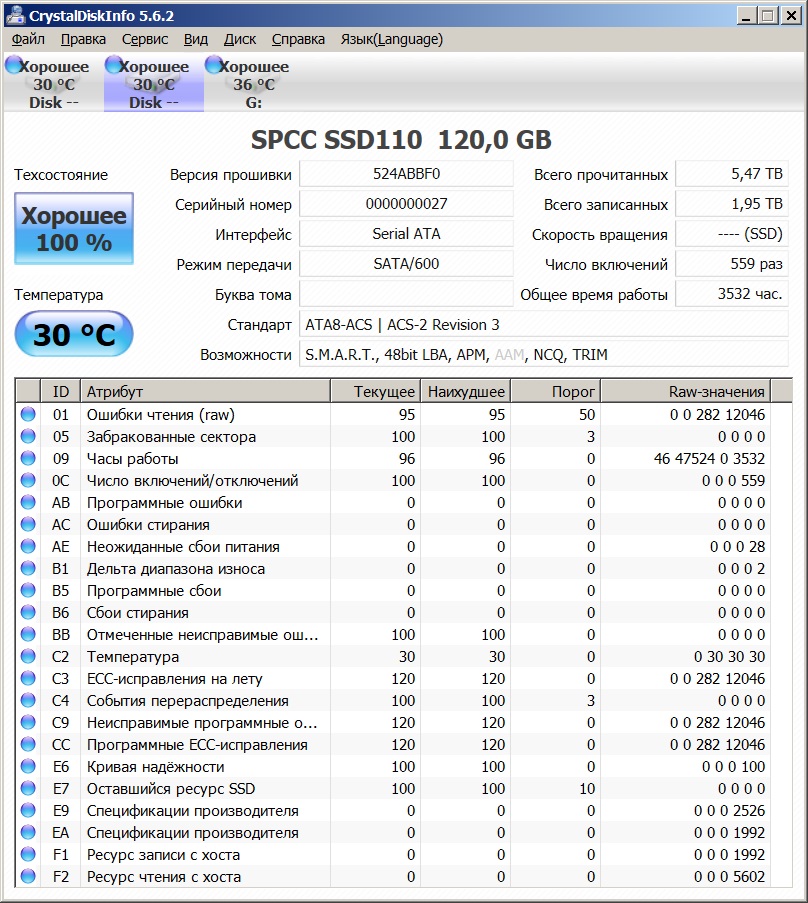Click the CrystalDiskInfo title bar app icon
This screenshot has height=903, width=808.
point(16,16)
